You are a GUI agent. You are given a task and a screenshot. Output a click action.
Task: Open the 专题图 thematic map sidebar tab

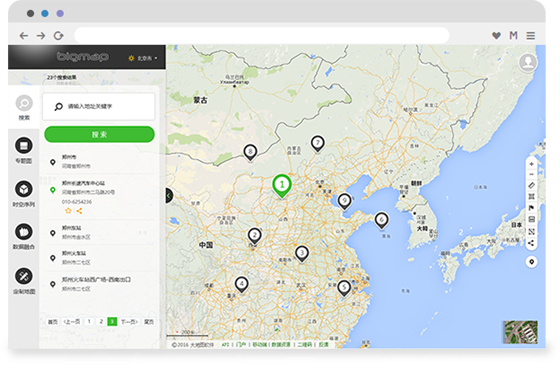pos(24,150)
